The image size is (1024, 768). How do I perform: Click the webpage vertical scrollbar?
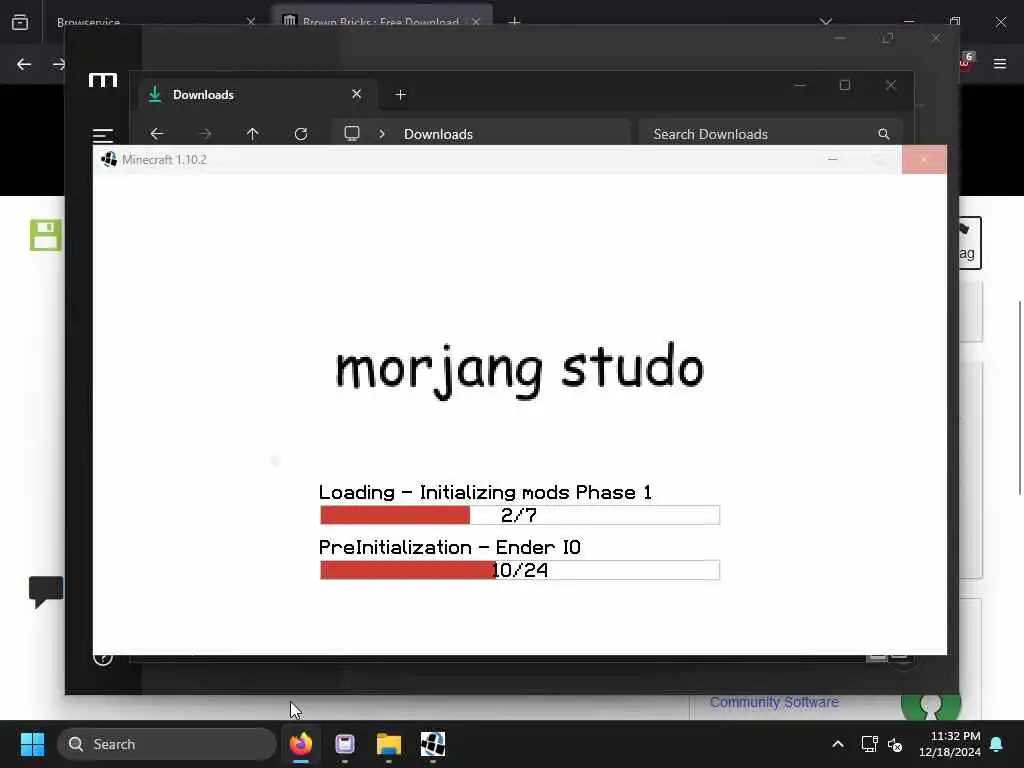click(1019, 397)
